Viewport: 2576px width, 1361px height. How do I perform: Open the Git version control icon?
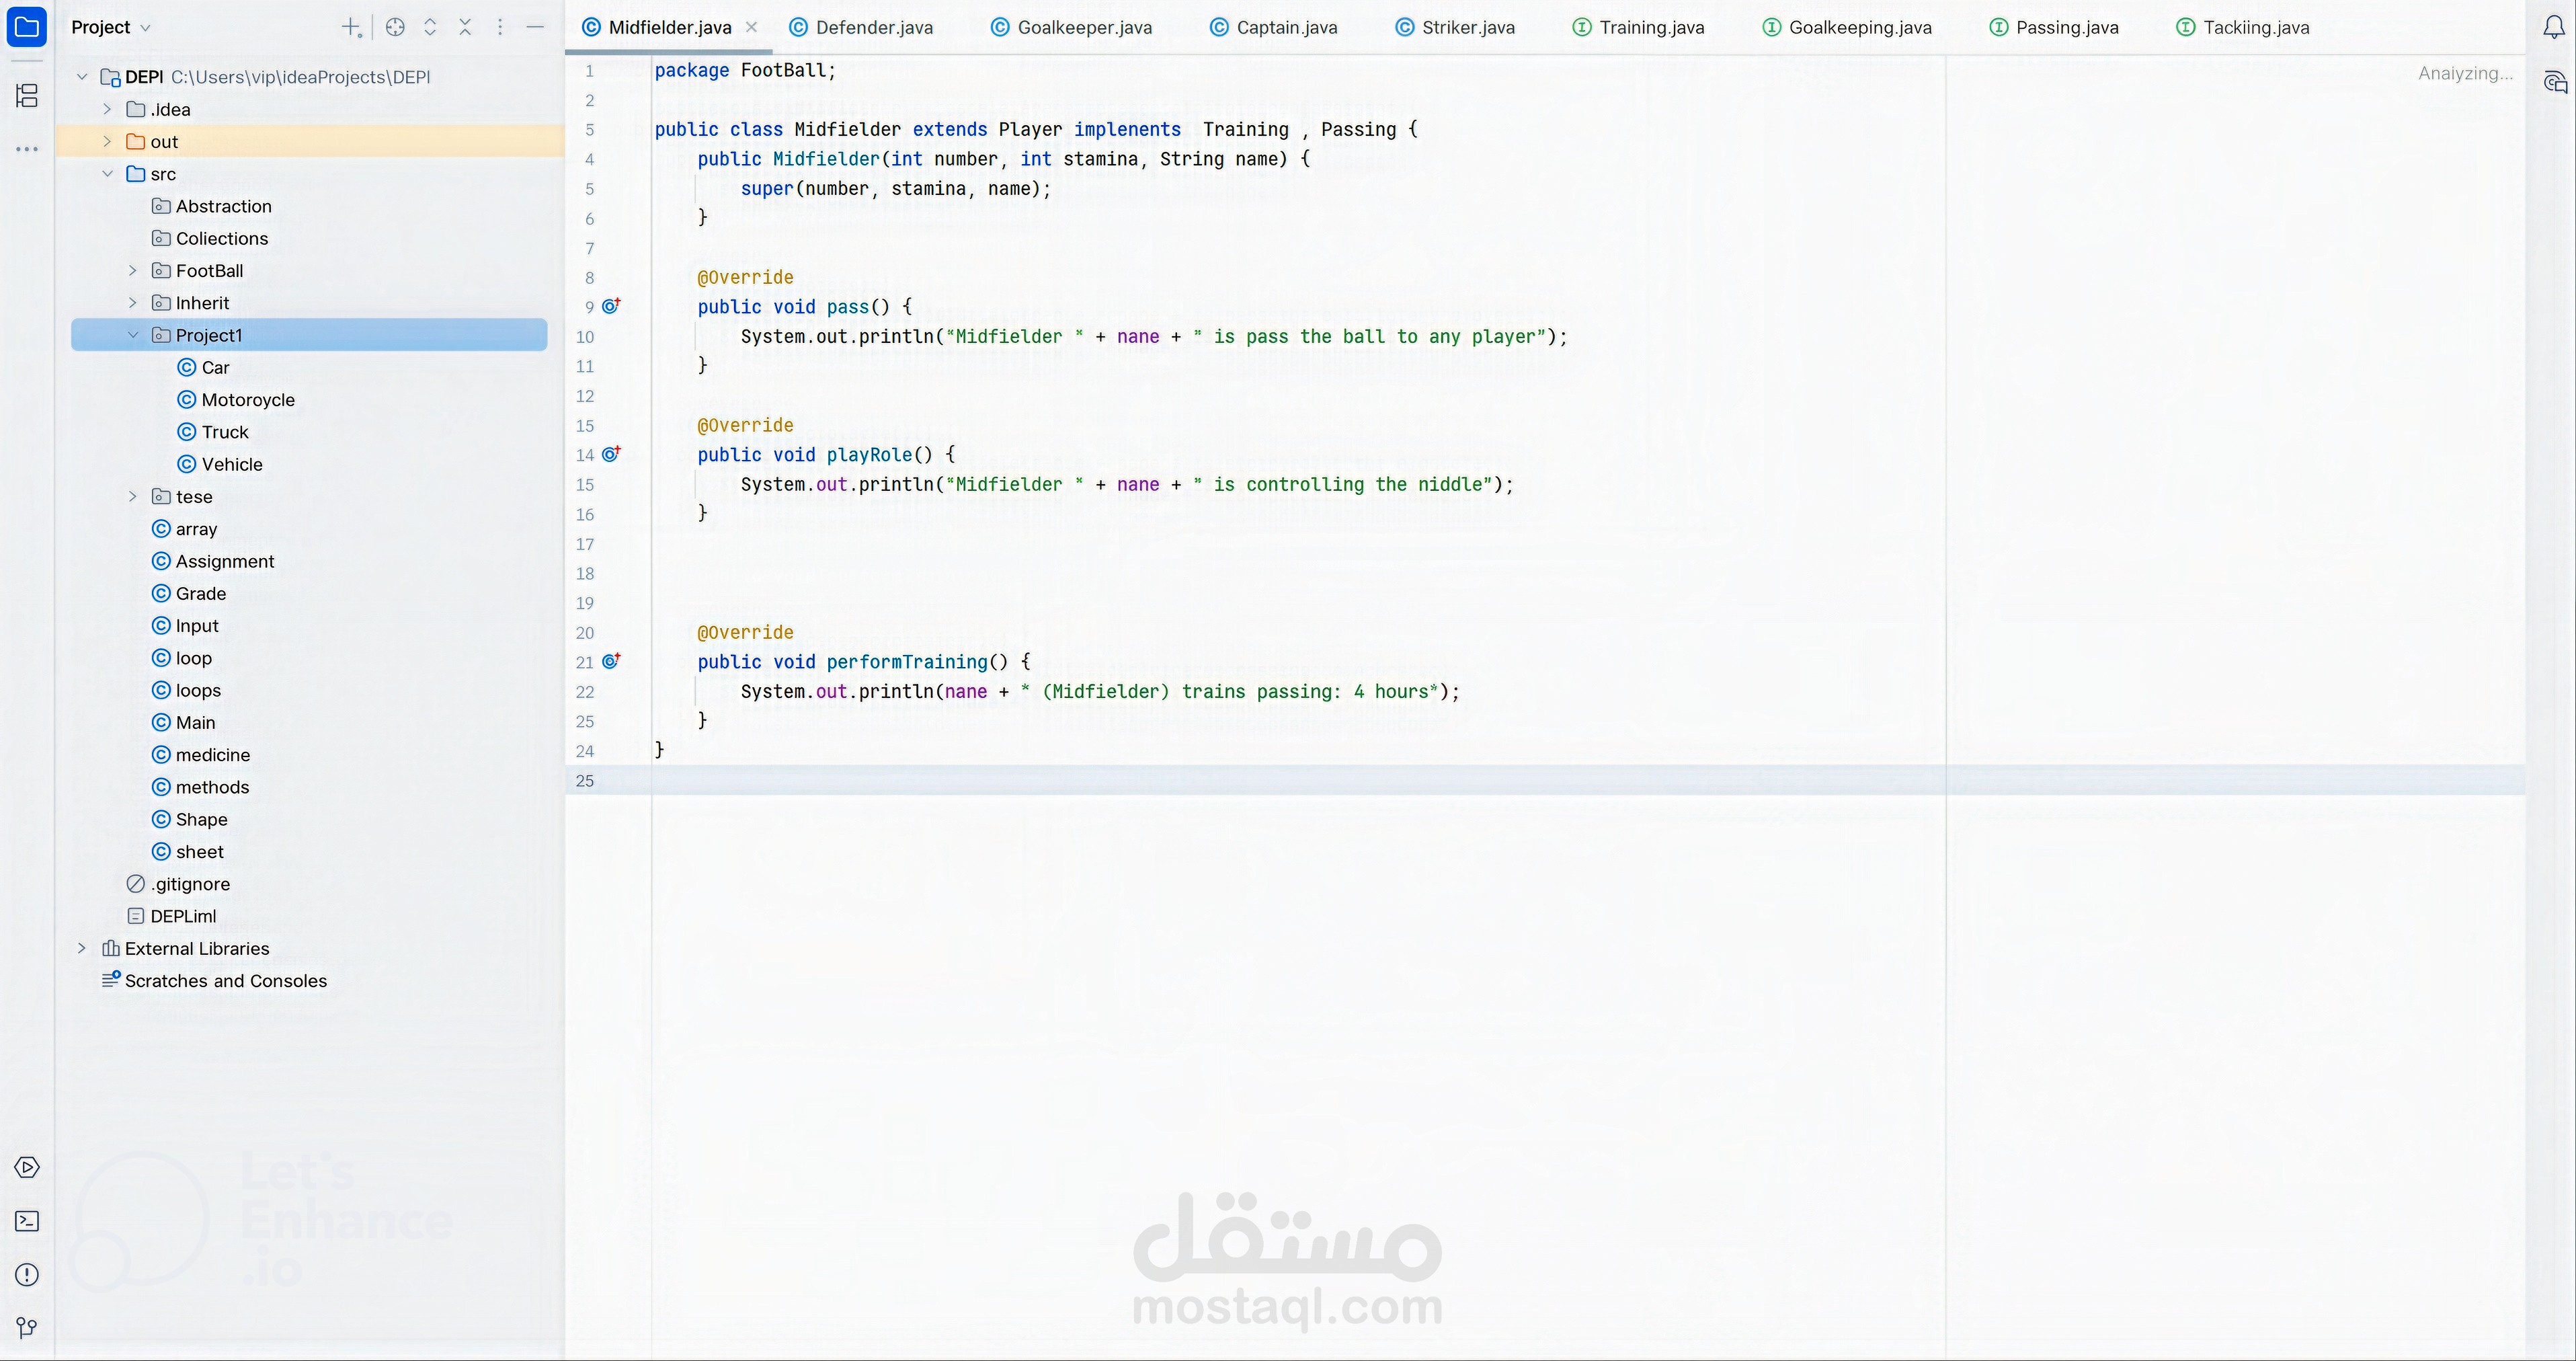[x=27, y=1327]
